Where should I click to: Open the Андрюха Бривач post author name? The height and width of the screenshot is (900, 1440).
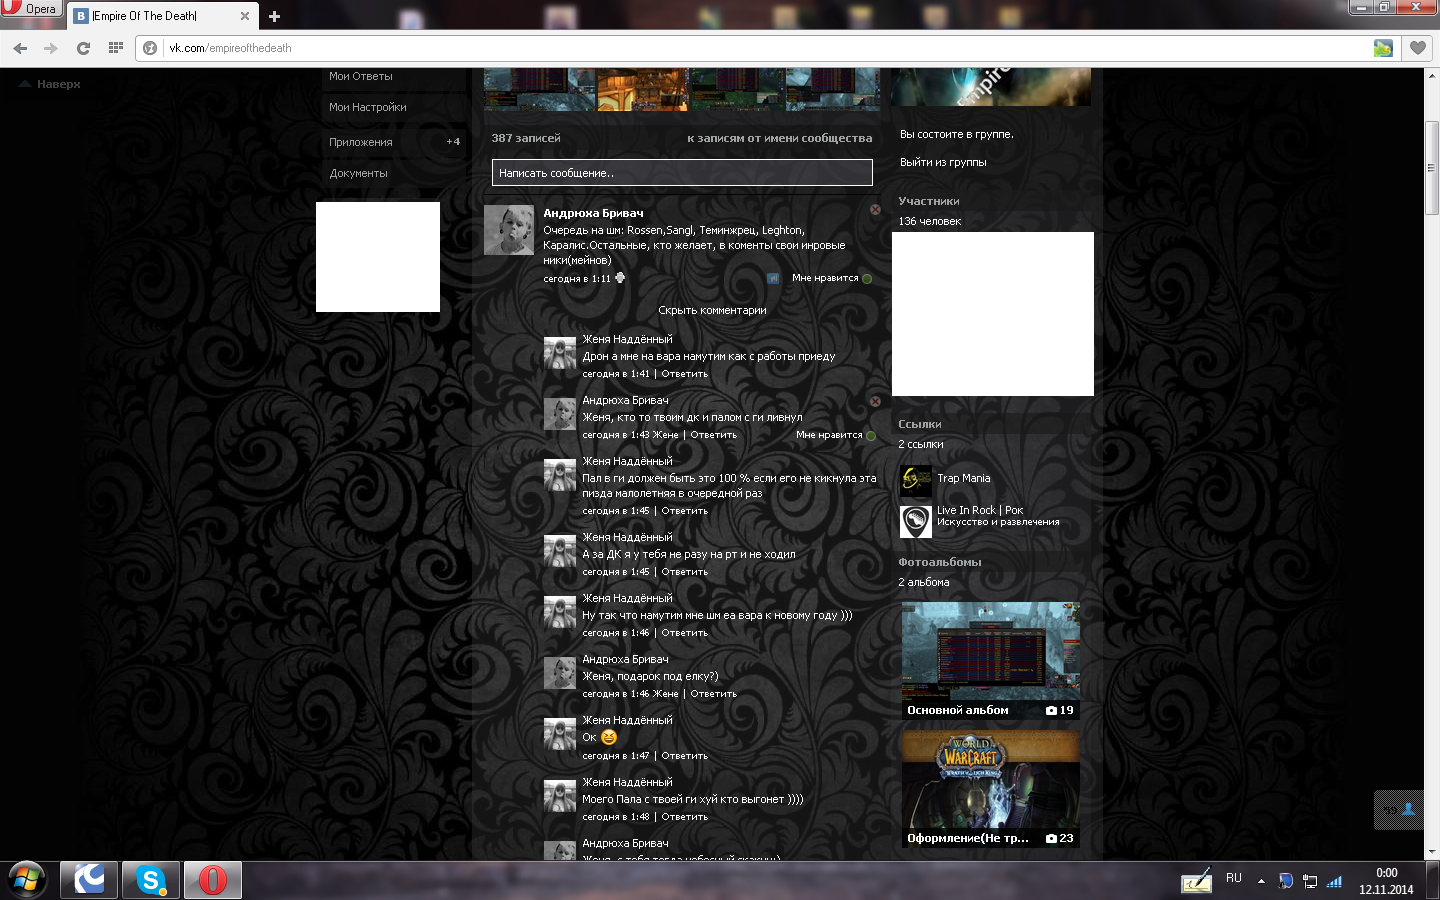pos(593,213)
